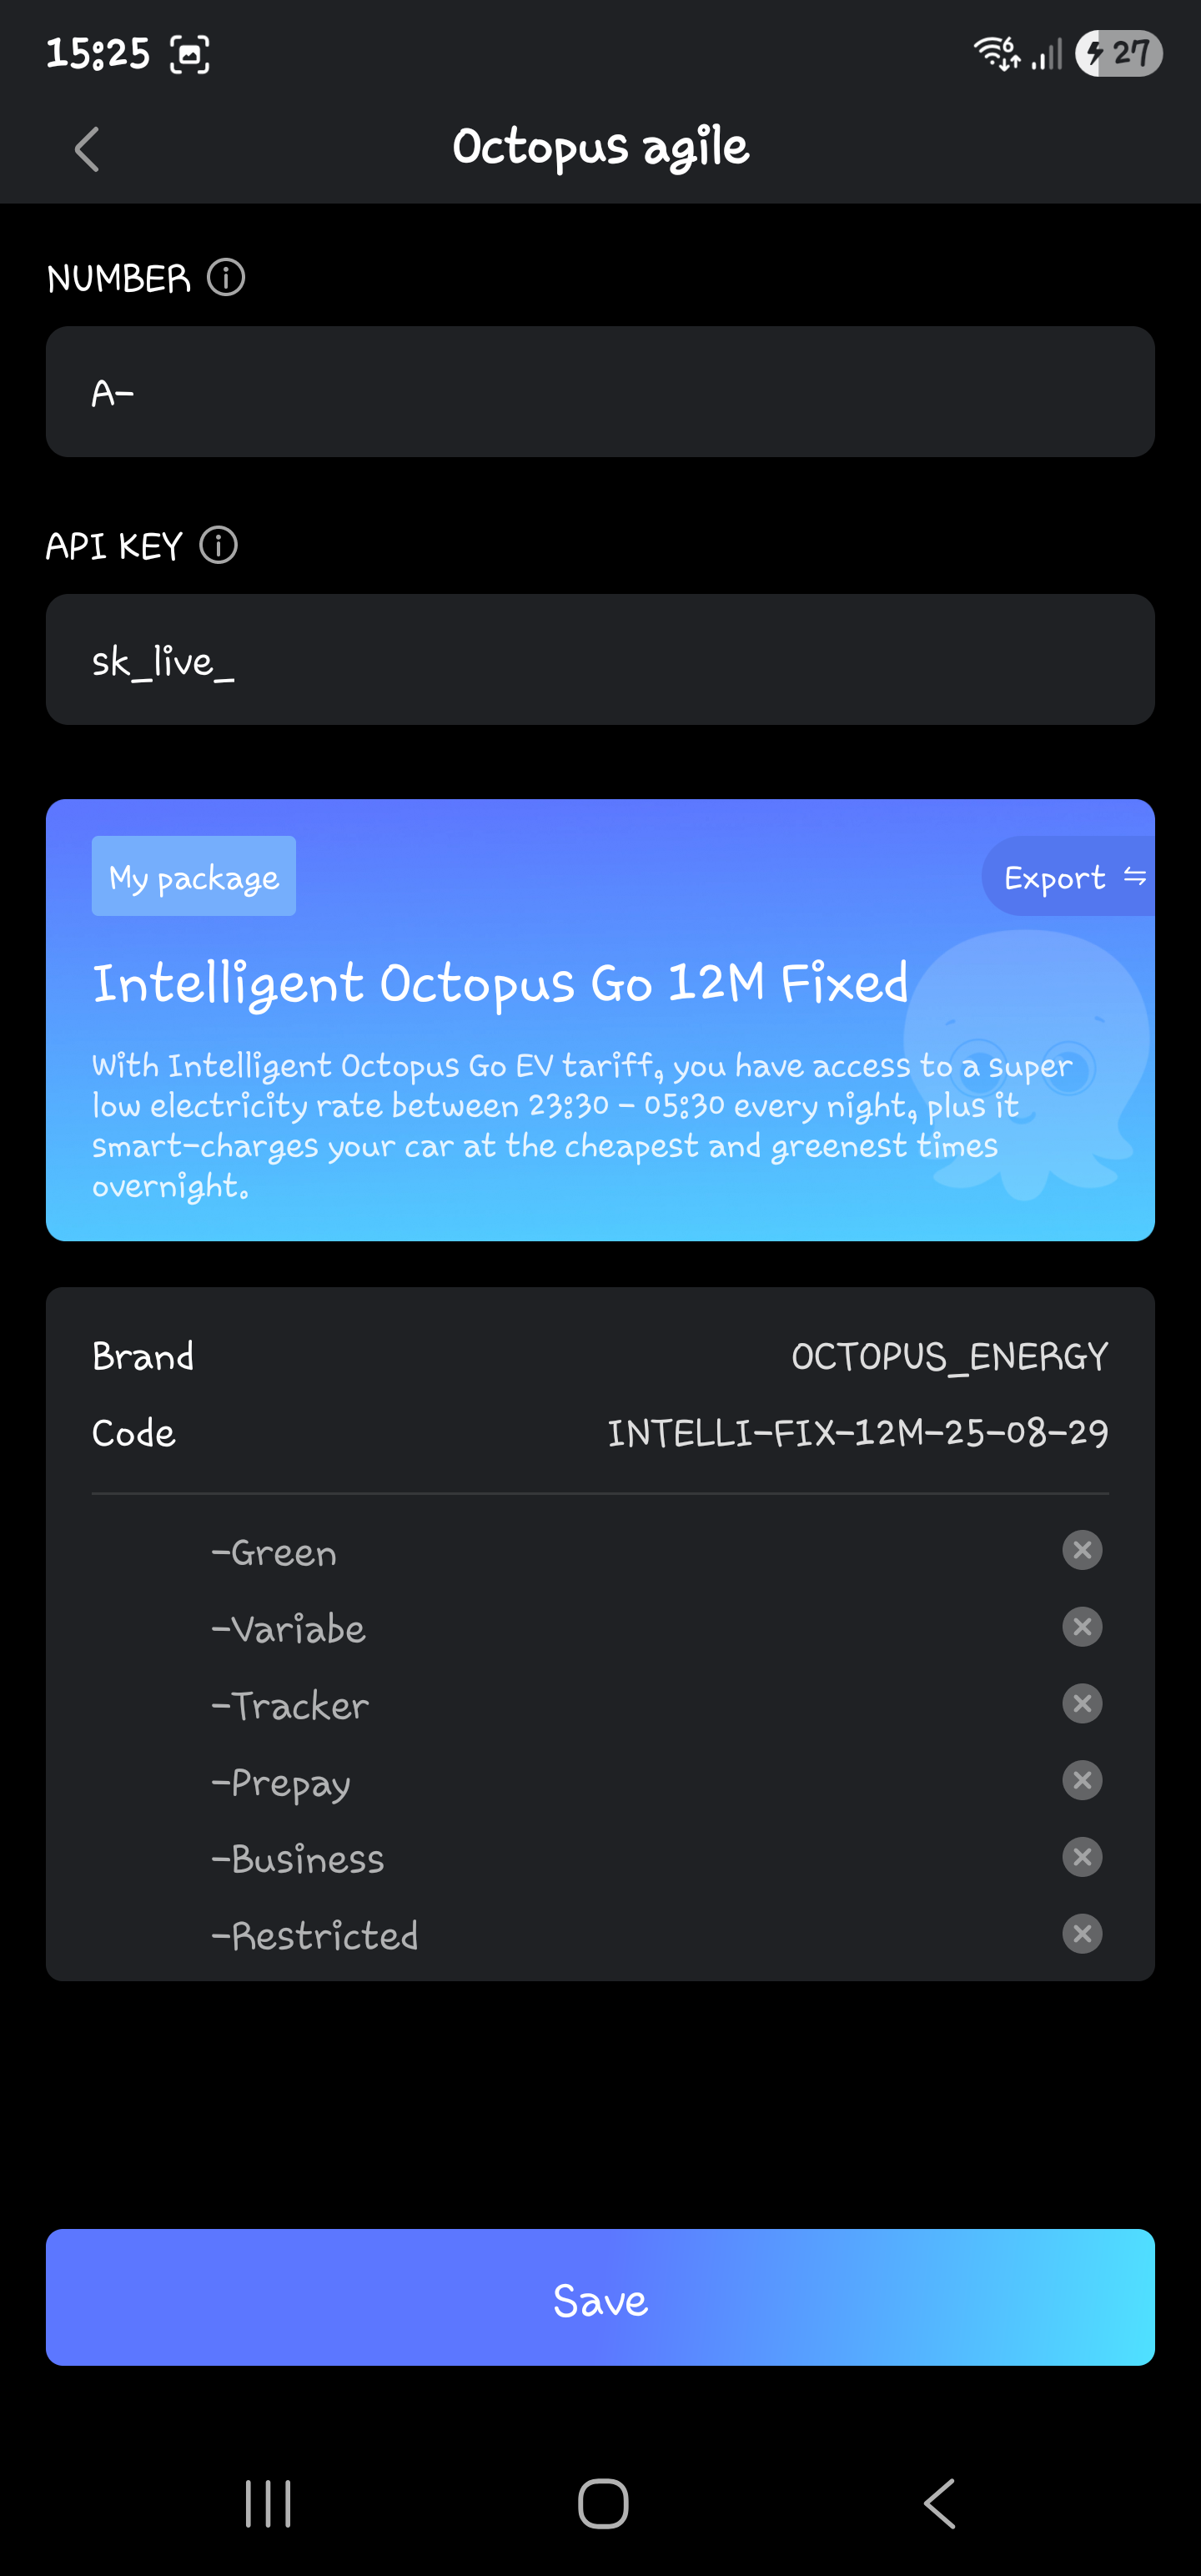1201x2576 pixels.
Task: Remove the -Prepay entry
Action: 1081,1780
